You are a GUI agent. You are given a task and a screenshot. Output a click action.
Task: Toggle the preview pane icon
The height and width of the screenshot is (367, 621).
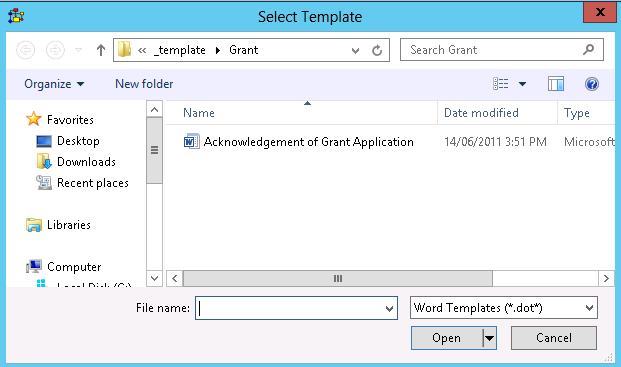pos(556,84)
